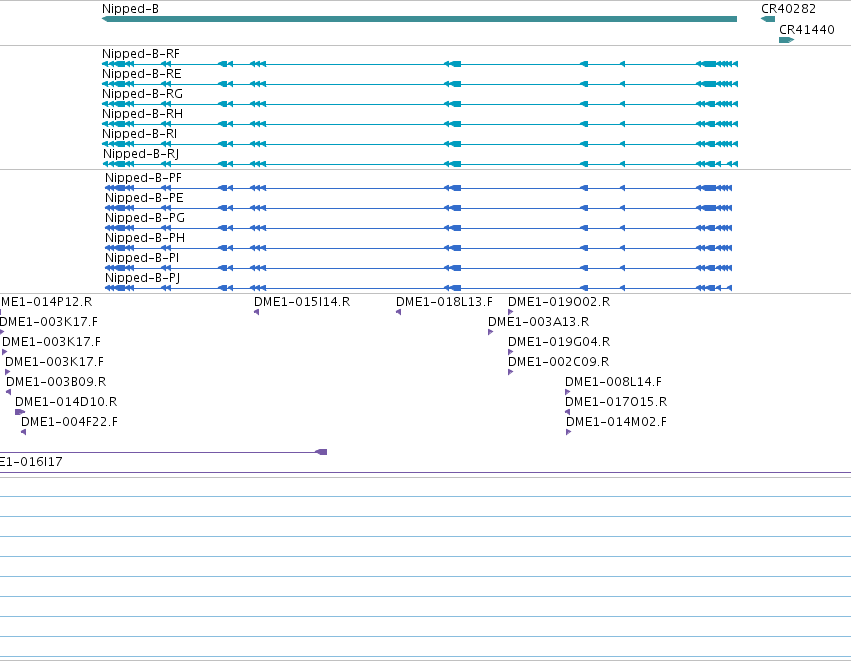851x661 pixels.
Task: Click the DME1-015I14.R clone label
Action: click(x=302, y=302)
